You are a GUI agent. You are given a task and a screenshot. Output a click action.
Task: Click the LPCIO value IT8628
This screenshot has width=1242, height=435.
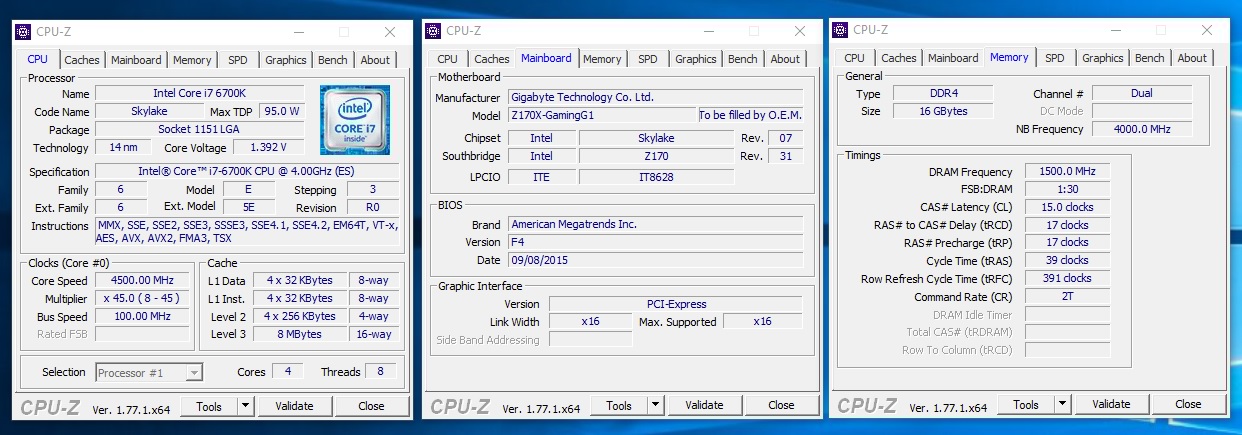[655, 177]
